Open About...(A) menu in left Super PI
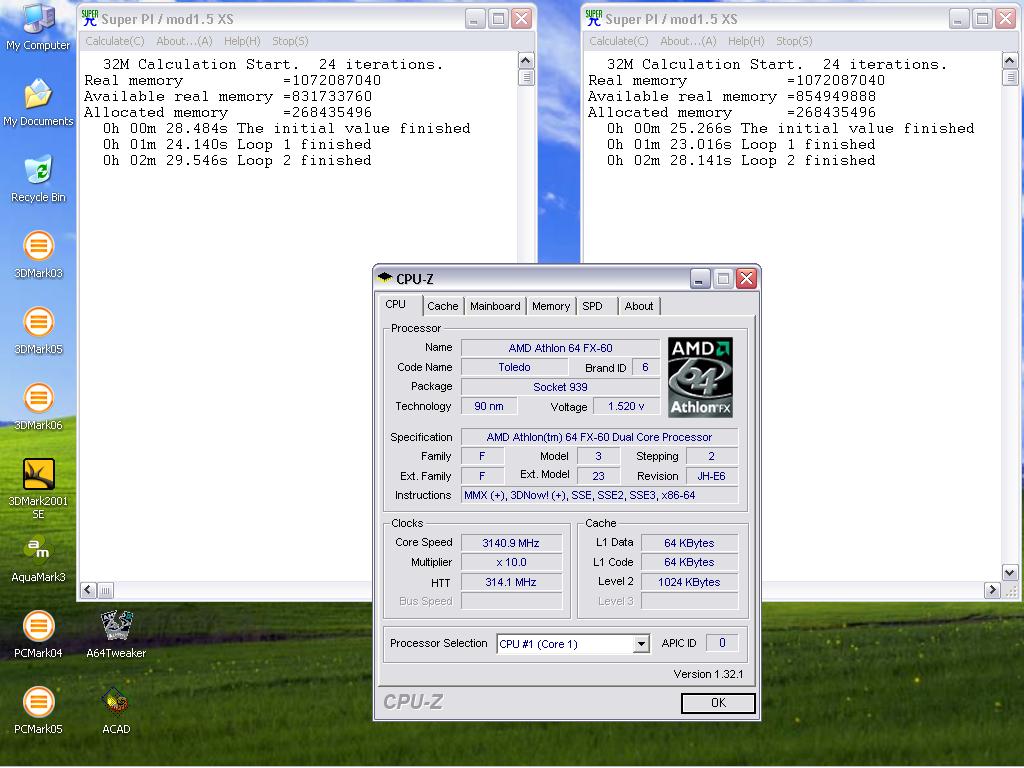Image resolution: width=1024 pixels, height=768 pixels. click(184, 41)
